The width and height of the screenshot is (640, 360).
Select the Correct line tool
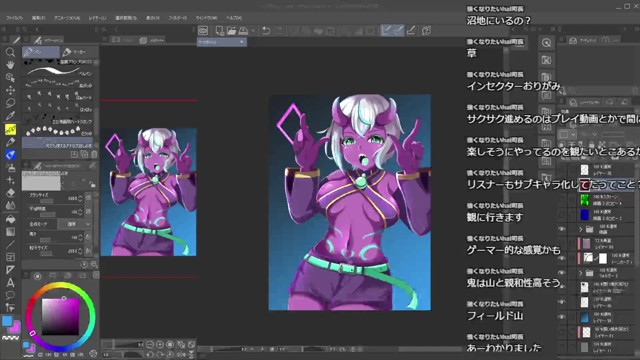[10, 307]
